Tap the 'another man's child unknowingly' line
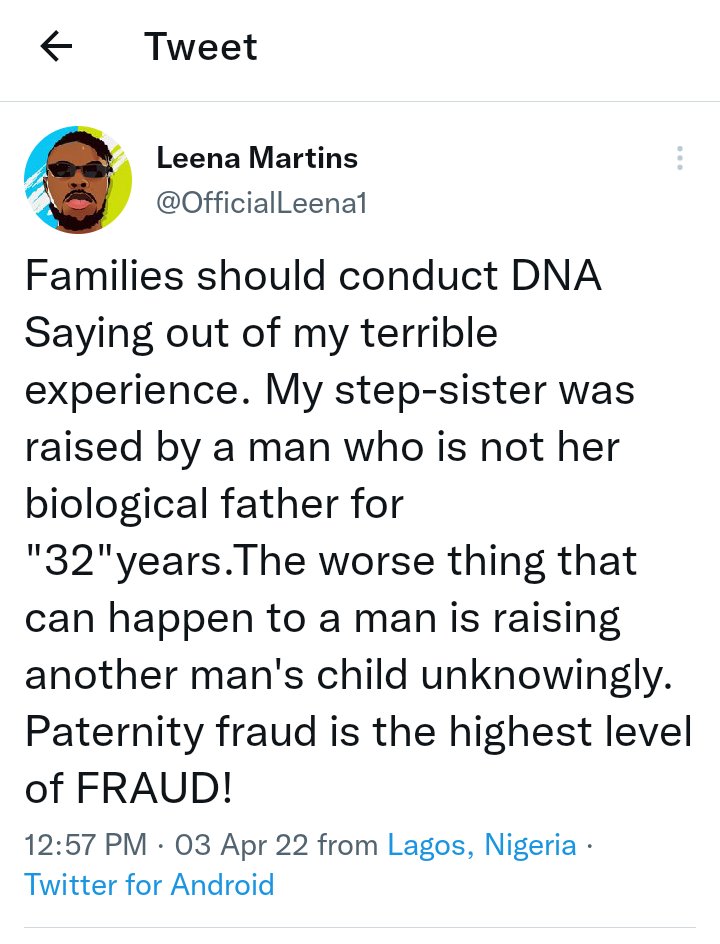The image size is (720, 944). click(x=349, y=675)
